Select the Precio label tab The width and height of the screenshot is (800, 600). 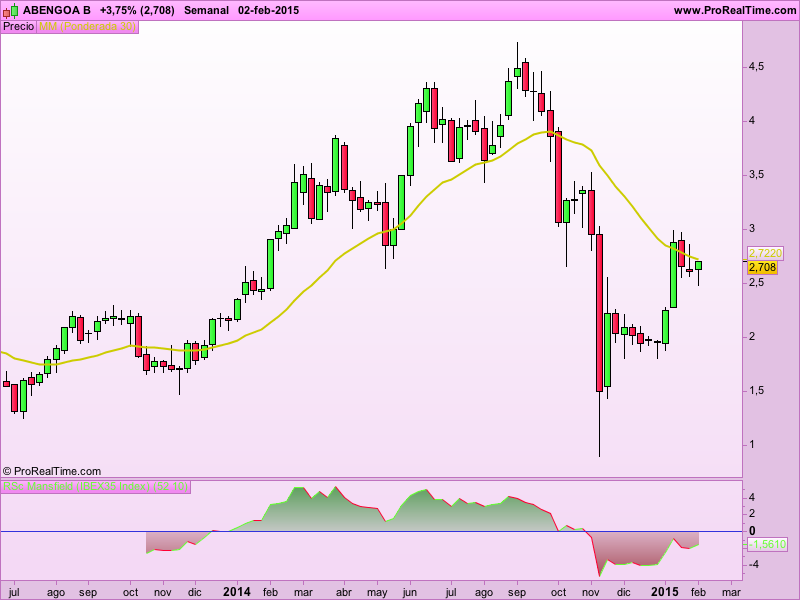[18, 27]
